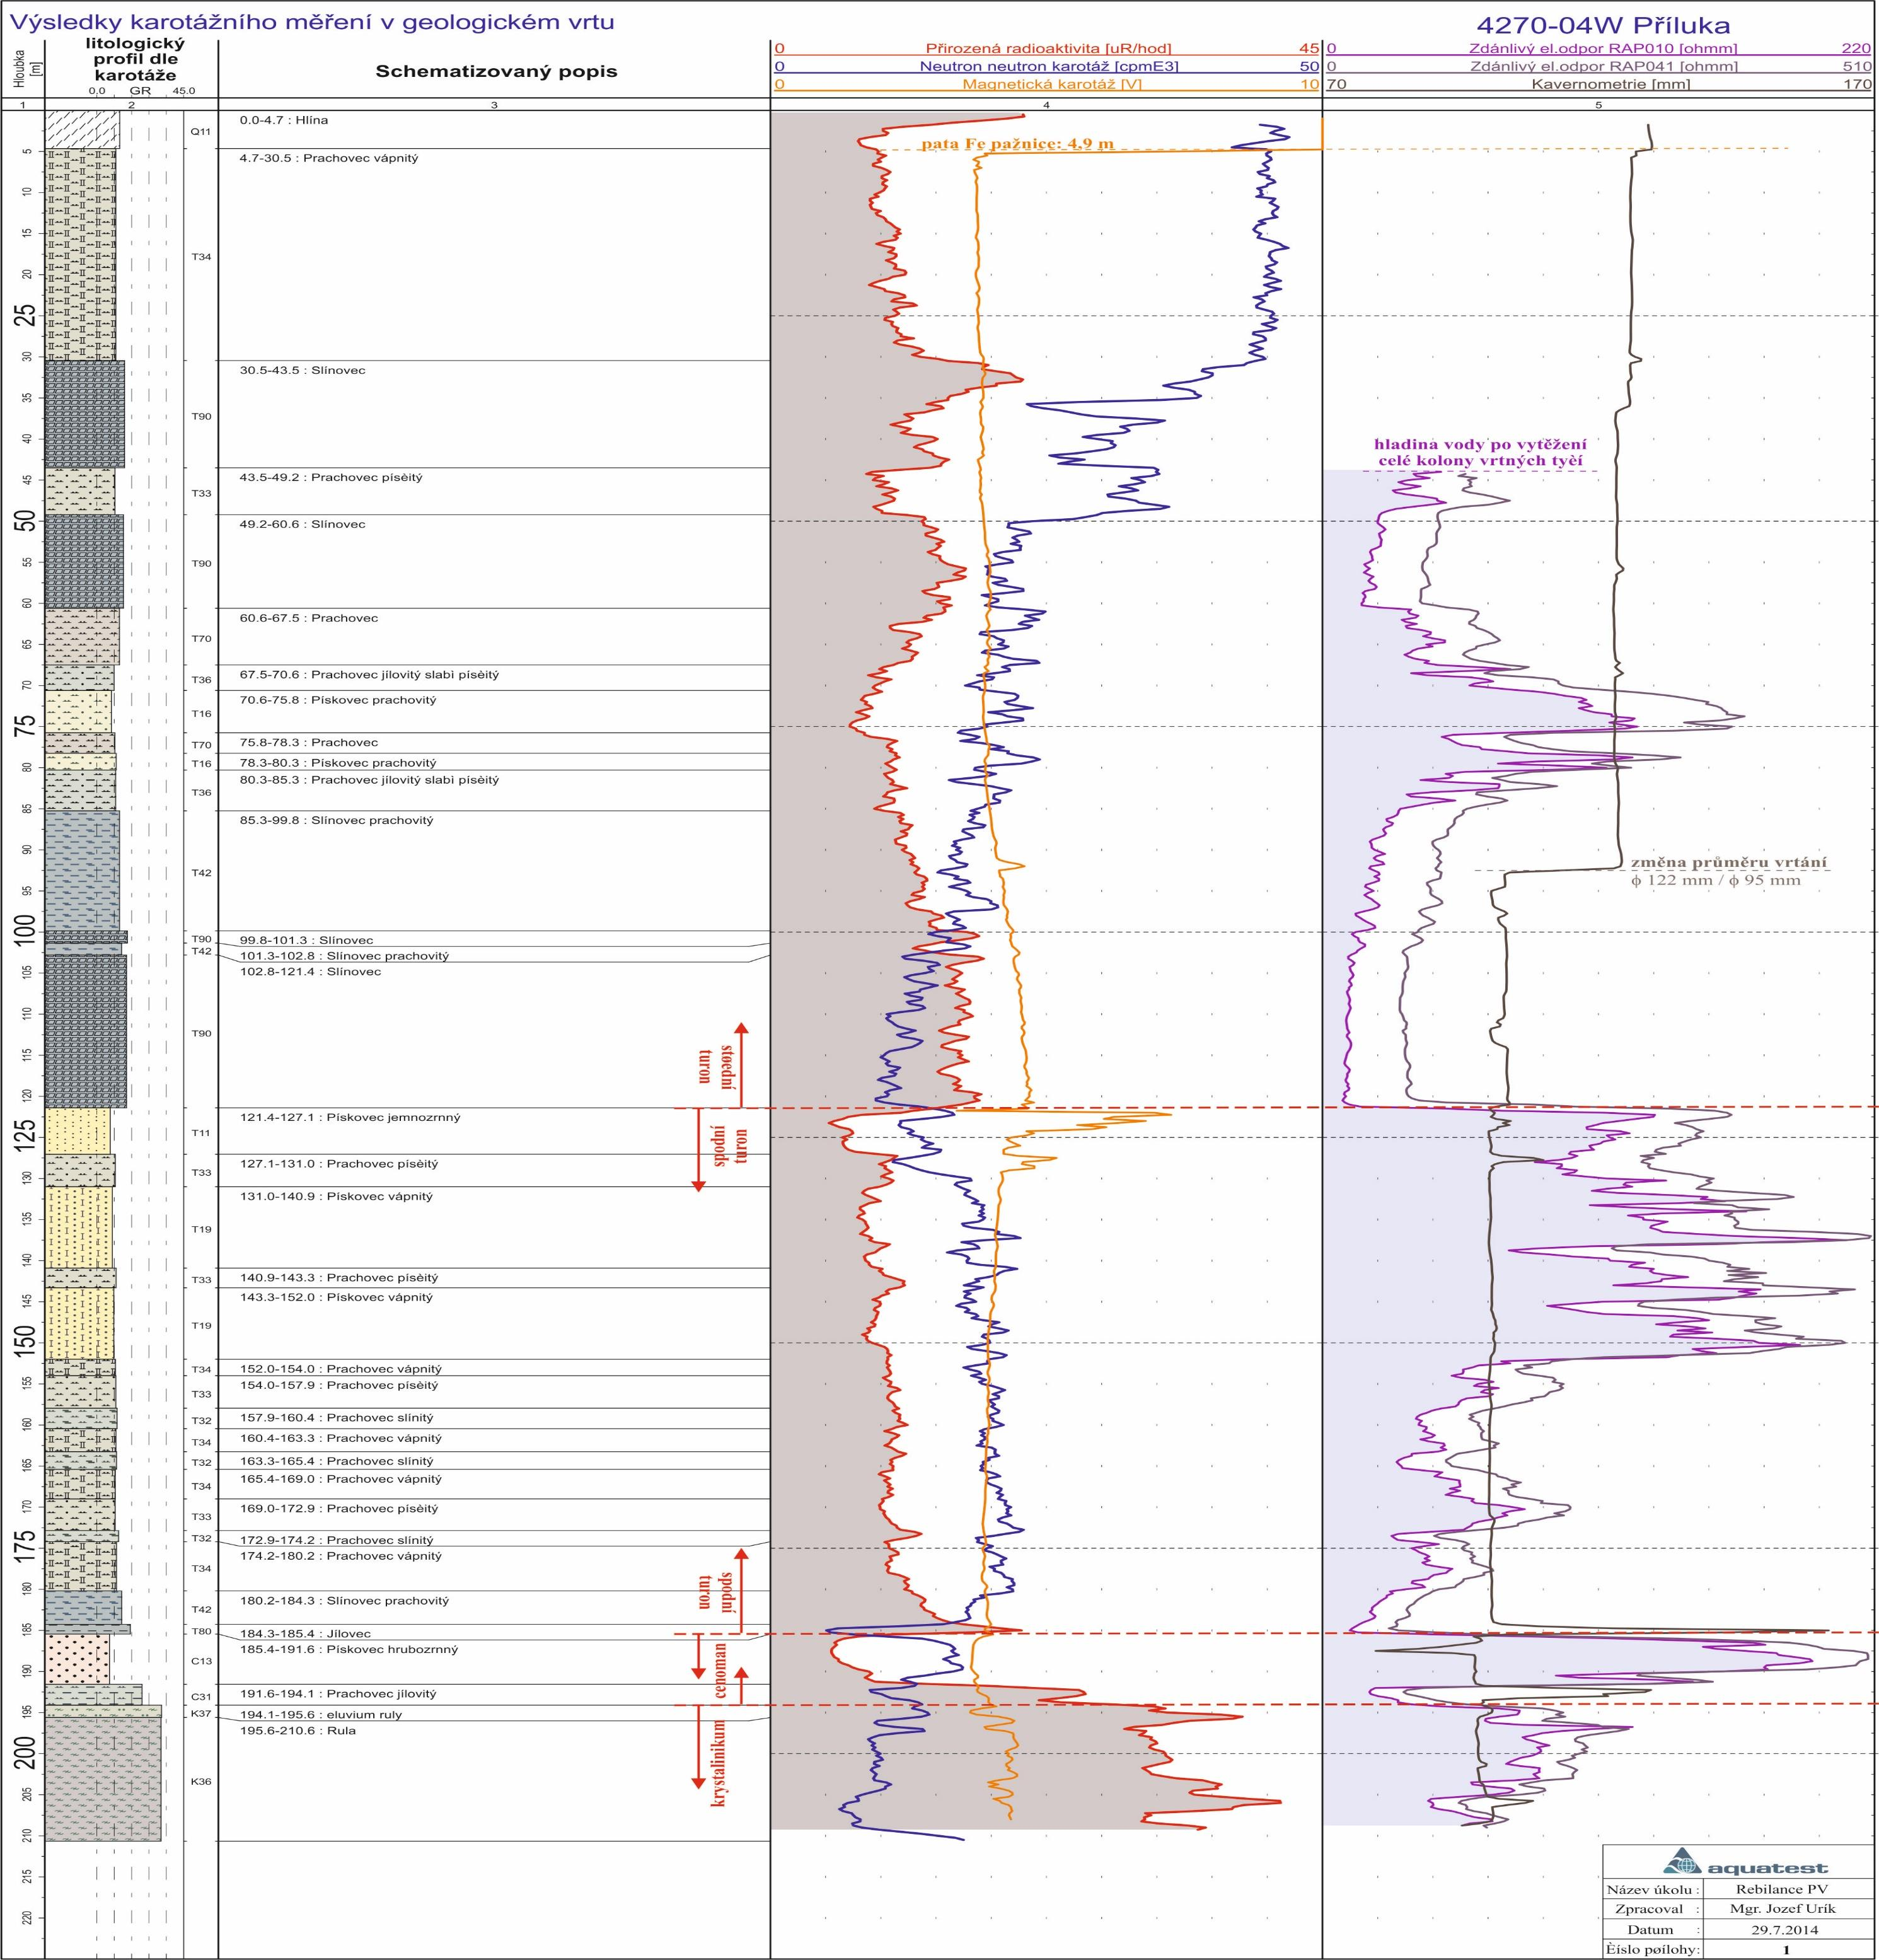Select lithology code 'C31'
The width and height of the screenshot is (1879, 1960).
tap(201, 1697)
